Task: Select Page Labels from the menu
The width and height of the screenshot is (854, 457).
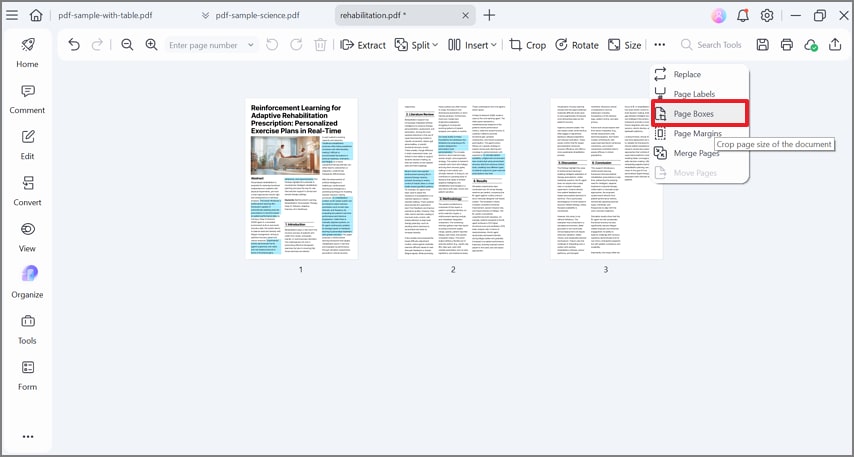Action: tap(700, 94)
